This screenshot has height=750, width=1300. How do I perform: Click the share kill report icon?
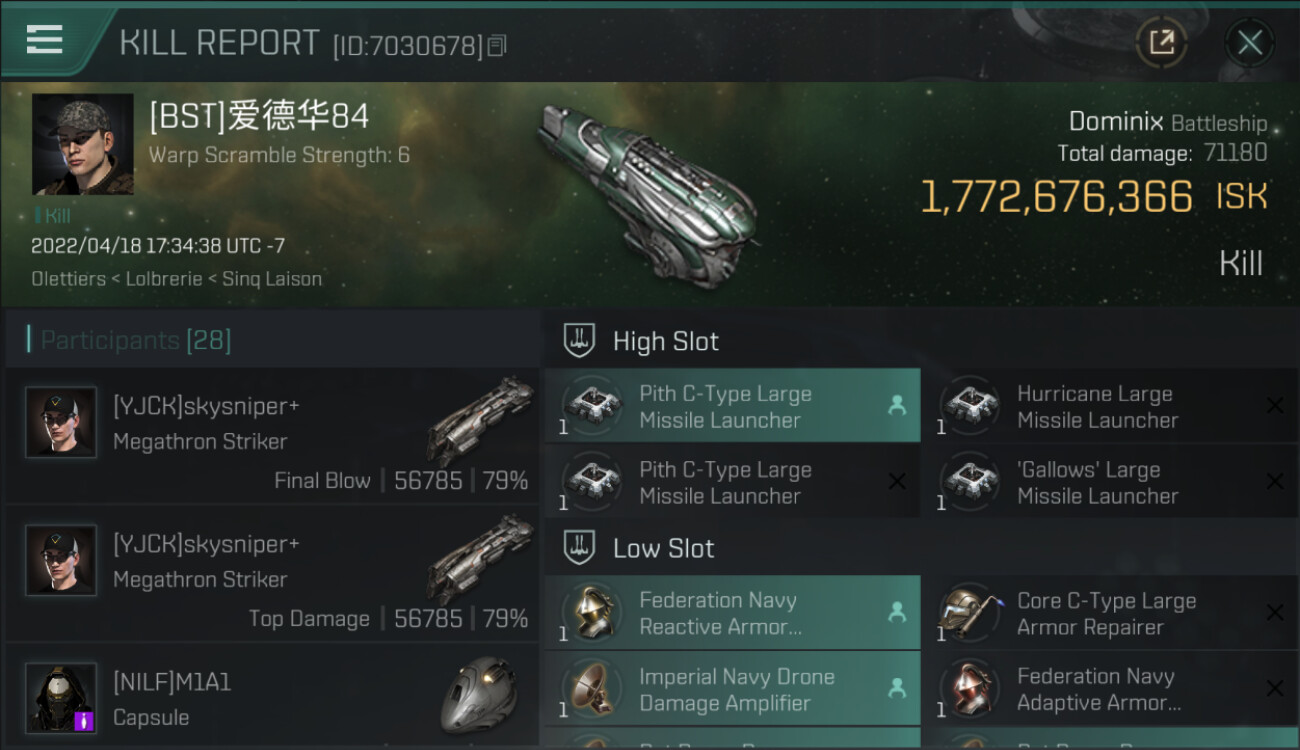[x=1161, y=42]
